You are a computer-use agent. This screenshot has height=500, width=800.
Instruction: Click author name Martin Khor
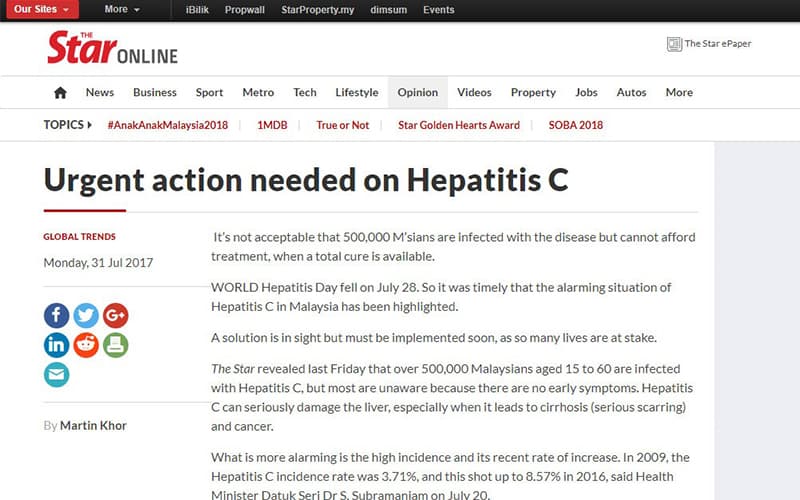[93, 426]
